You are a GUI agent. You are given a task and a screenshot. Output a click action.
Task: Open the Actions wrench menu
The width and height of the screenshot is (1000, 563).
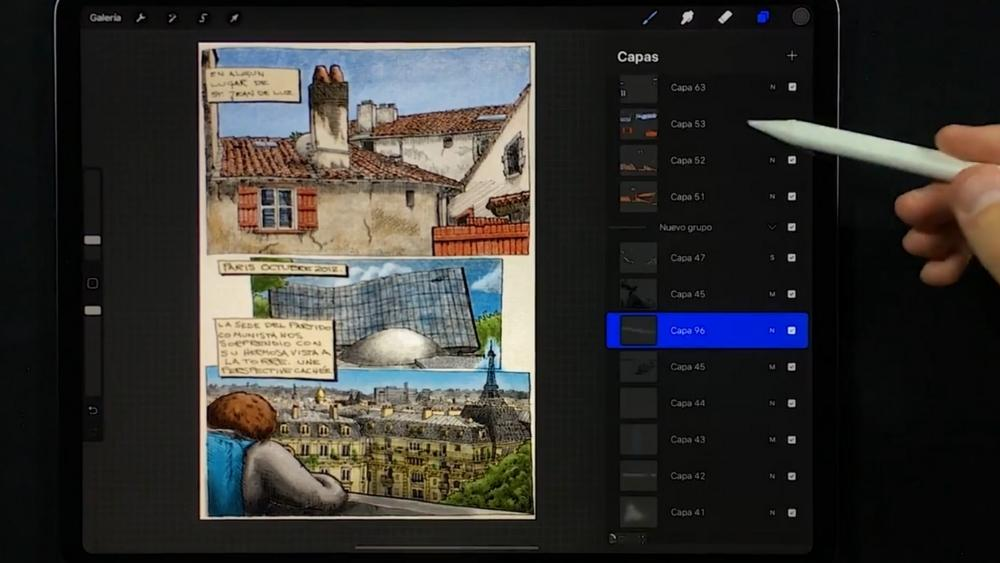[x=141, y=18]
